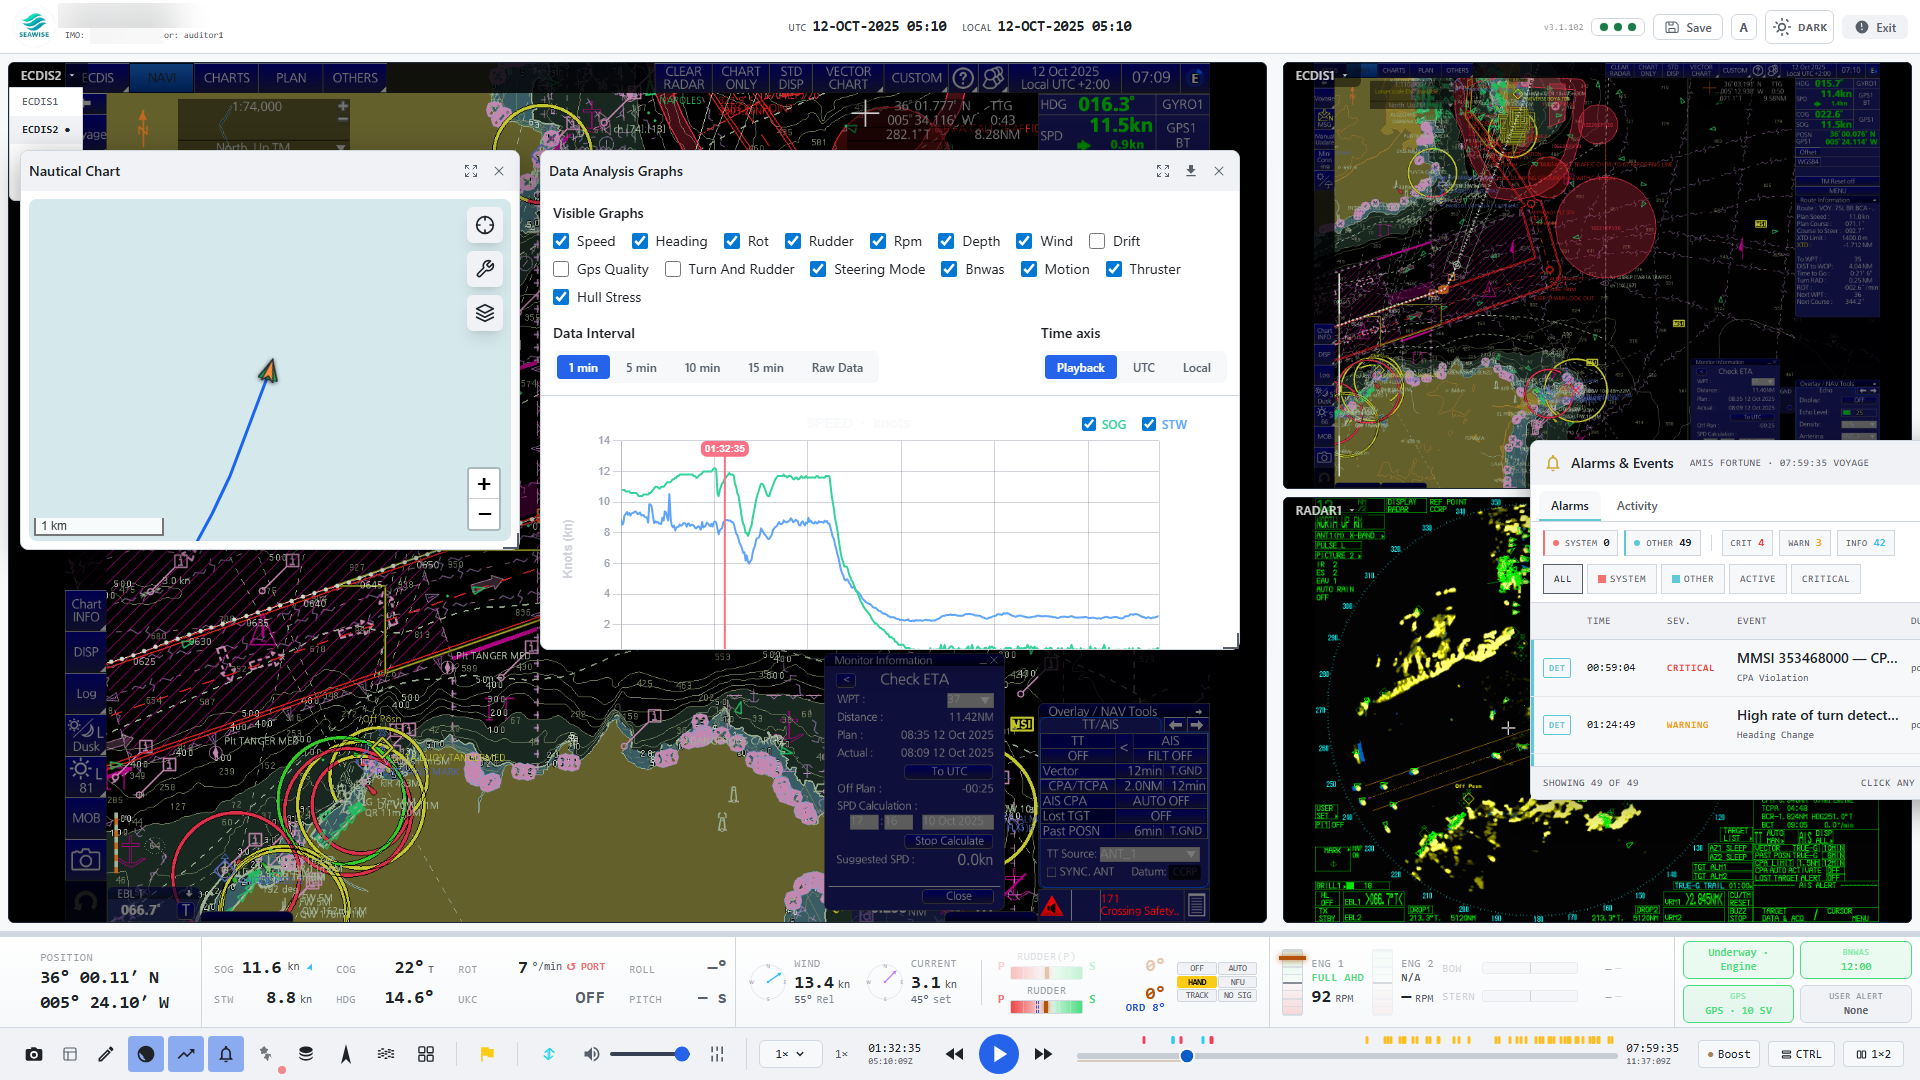Expand the Nautical Chart panel fullscreen
Viewport: 1920px width, 1080px height.
point(471,171)
